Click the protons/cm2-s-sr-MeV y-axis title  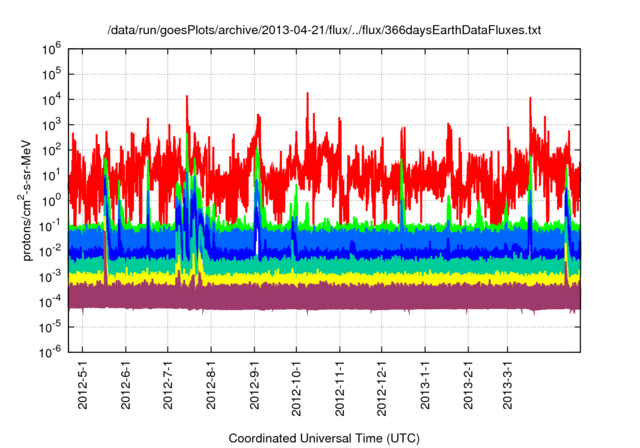tap(25, 200)
